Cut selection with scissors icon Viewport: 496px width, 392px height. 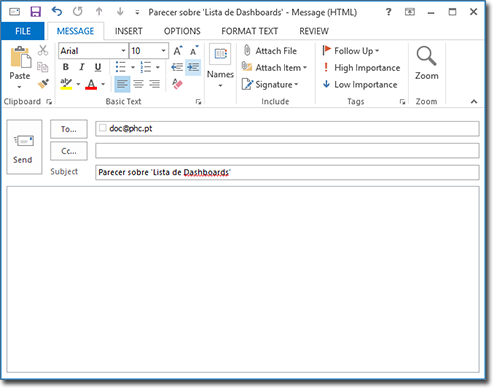43,50
